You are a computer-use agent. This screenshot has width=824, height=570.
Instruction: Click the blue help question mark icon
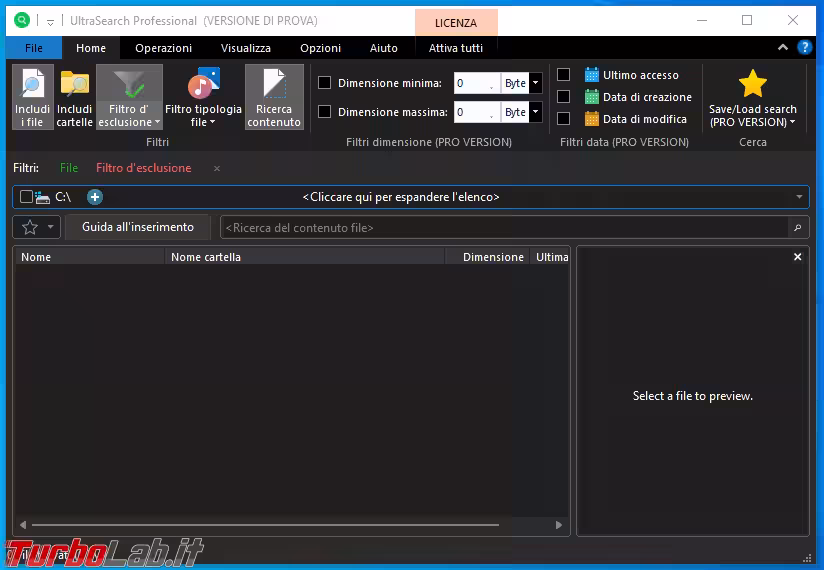coord(804,47)
